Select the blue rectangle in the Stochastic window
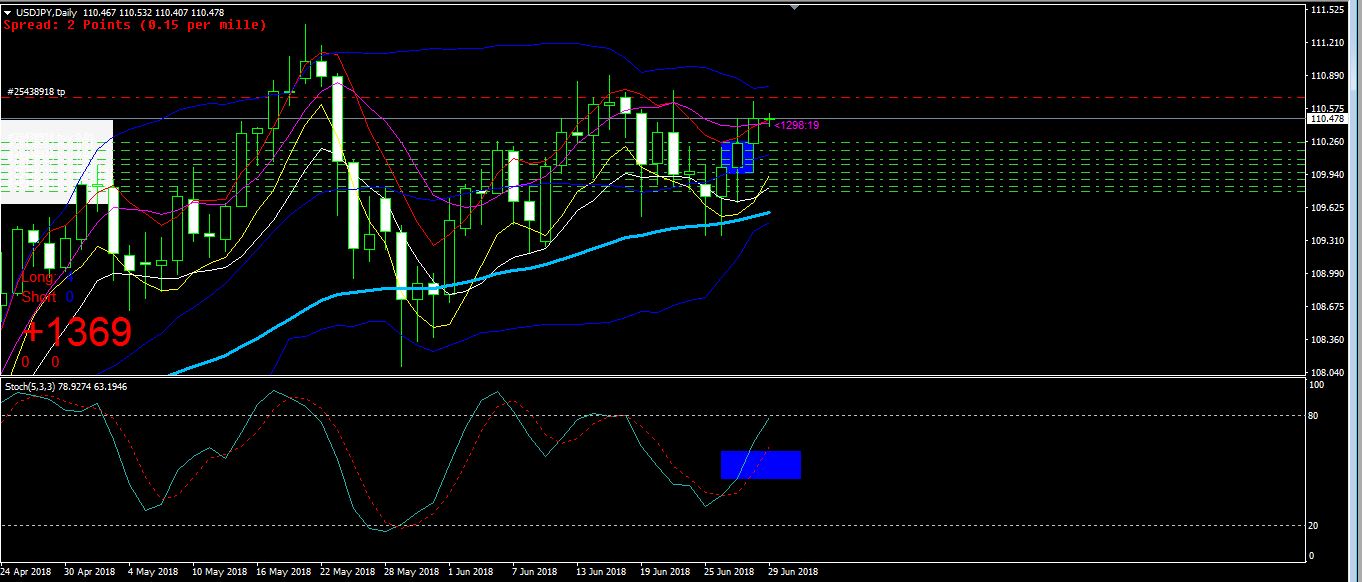 [760, 465]
